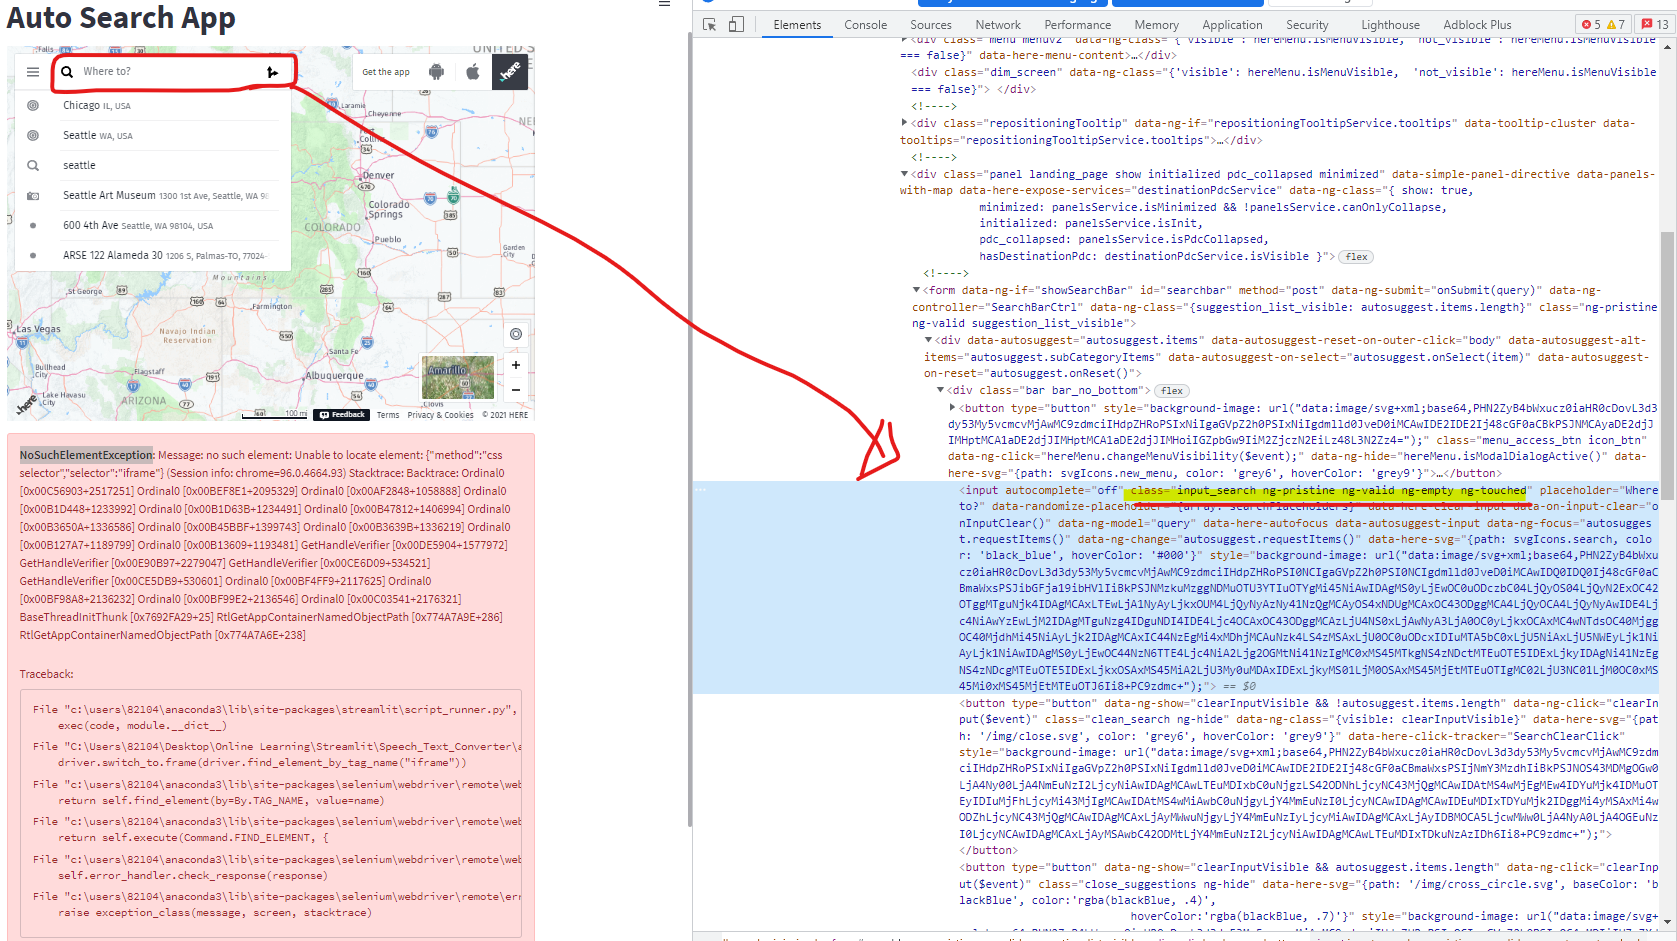This screenshot has width=1677, height=941.
Task: Switch to the Lighthouse tab
Action: point(1391,25)
